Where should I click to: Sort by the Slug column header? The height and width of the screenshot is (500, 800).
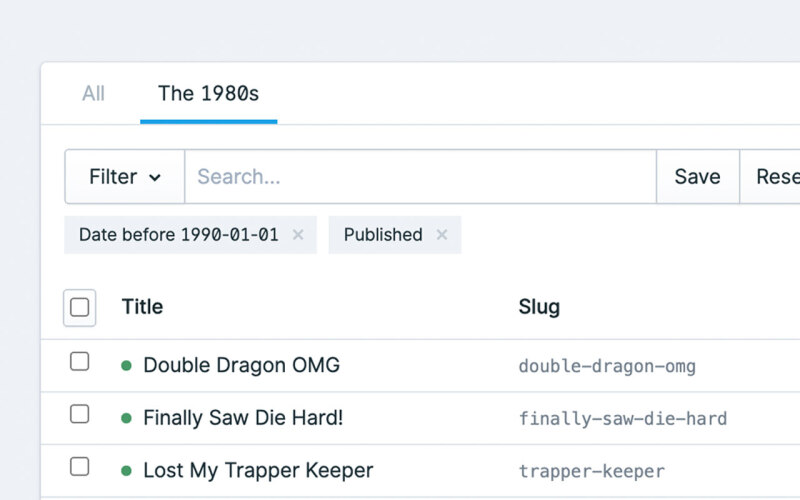(539, 307)
